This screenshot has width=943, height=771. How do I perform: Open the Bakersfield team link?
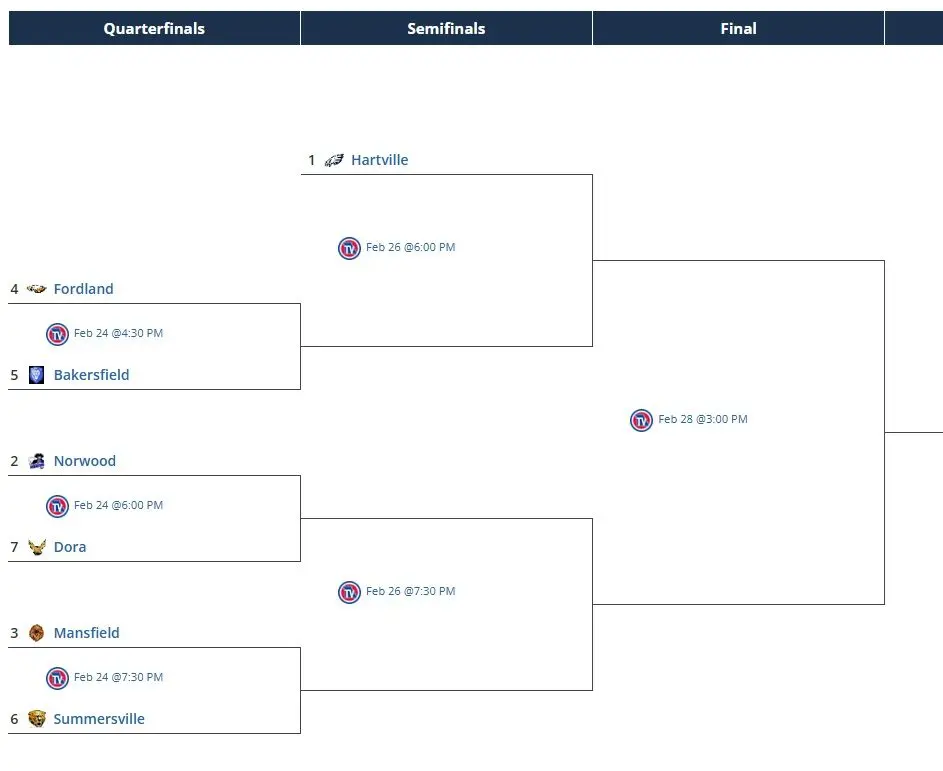91,375
